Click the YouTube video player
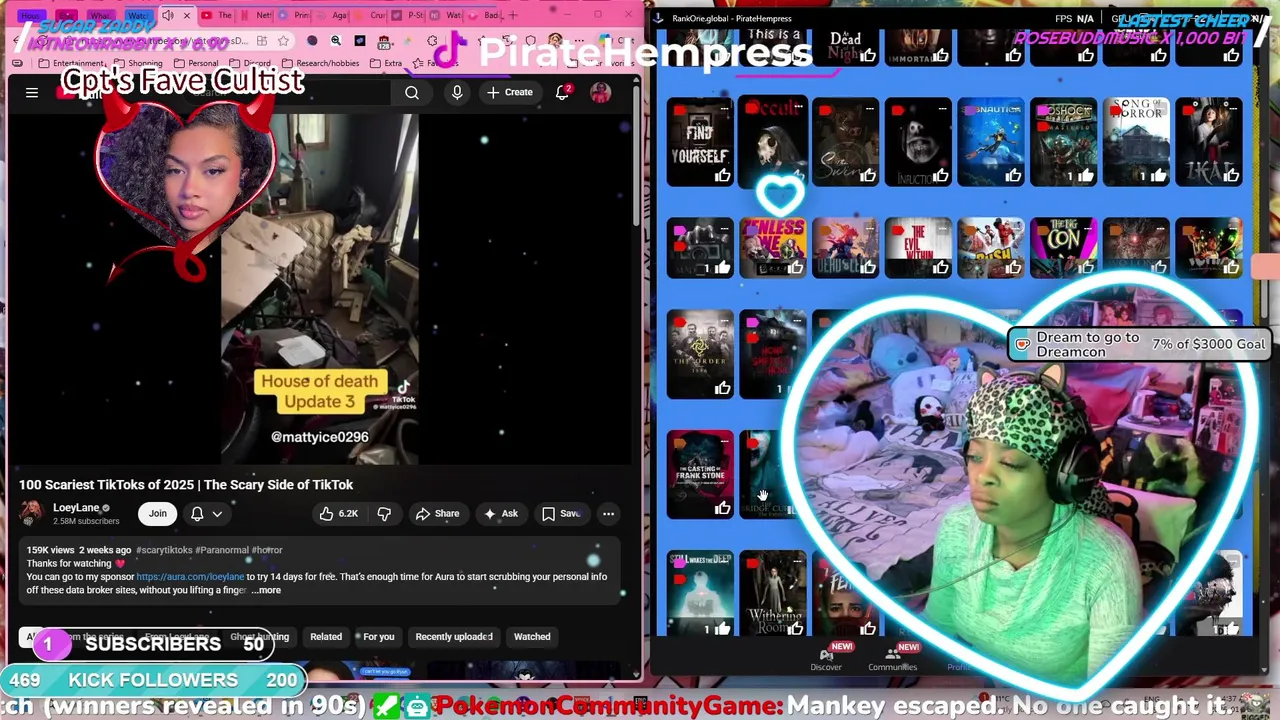Image resolution: width=1280 pixels, height=720 pixels. coord(320,290)
